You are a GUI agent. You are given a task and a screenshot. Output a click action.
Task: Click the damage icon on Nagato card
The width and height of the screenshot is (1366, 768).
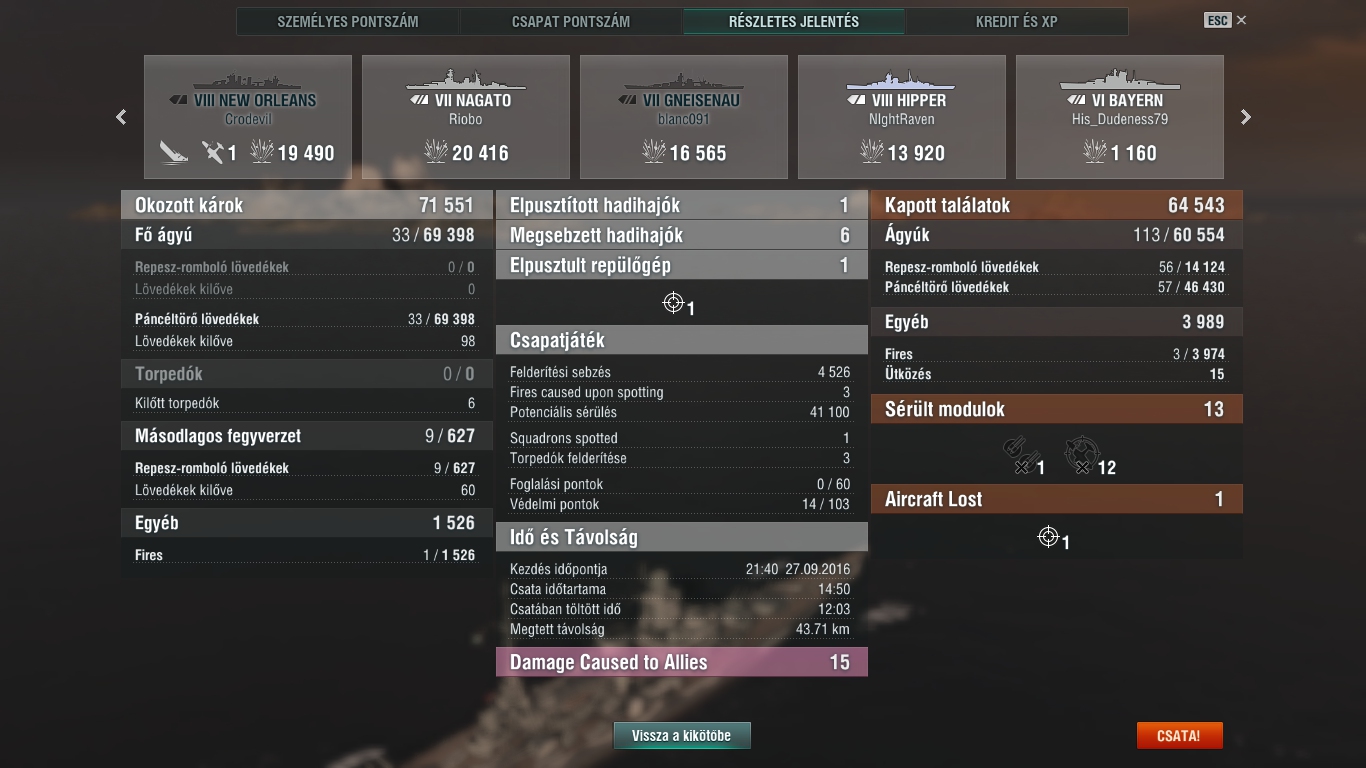[x=435, y=152]
